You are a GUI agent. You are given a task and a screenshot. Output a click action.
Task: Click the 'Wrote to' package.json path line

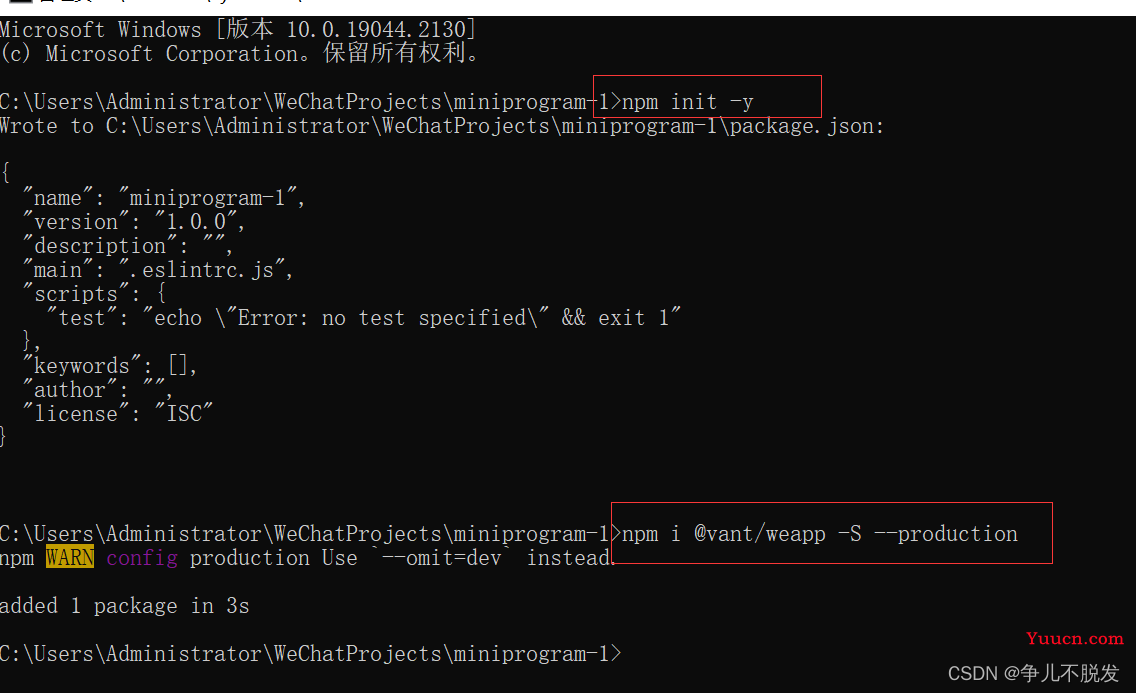tap(442, 126)
